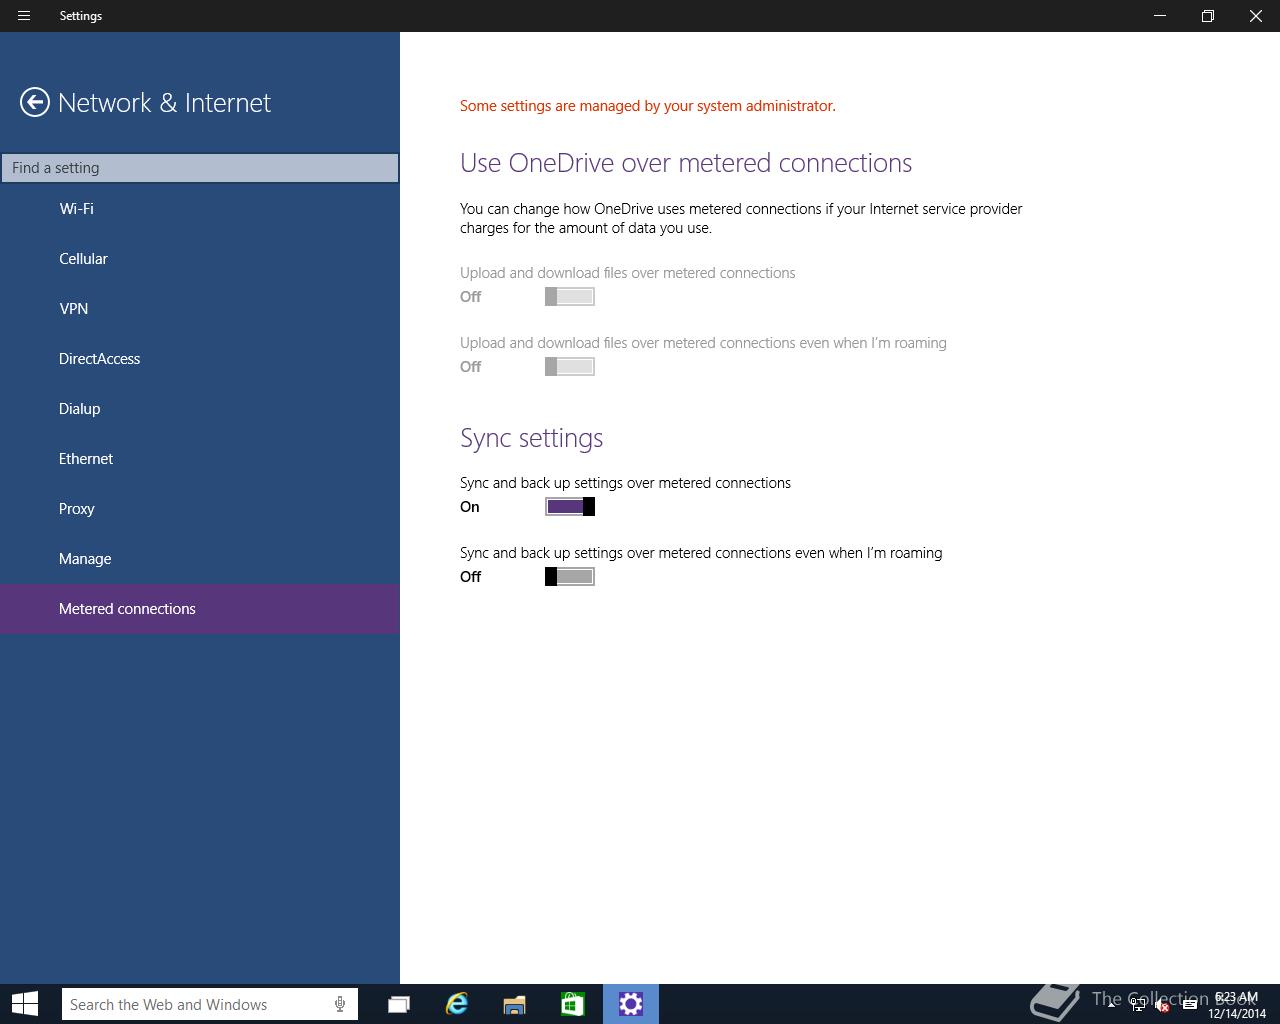Select Metered connections in the sidebar
Image resolution: width=1280 pixels, height=1024 pixels.
(200, 609)
